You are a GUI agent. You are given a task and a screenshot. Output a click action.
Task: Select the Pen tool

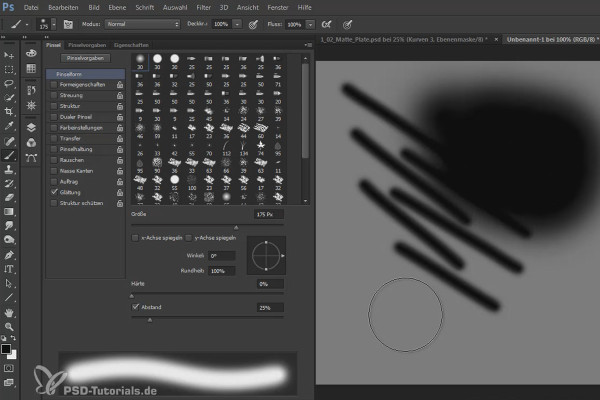[8, 255]
